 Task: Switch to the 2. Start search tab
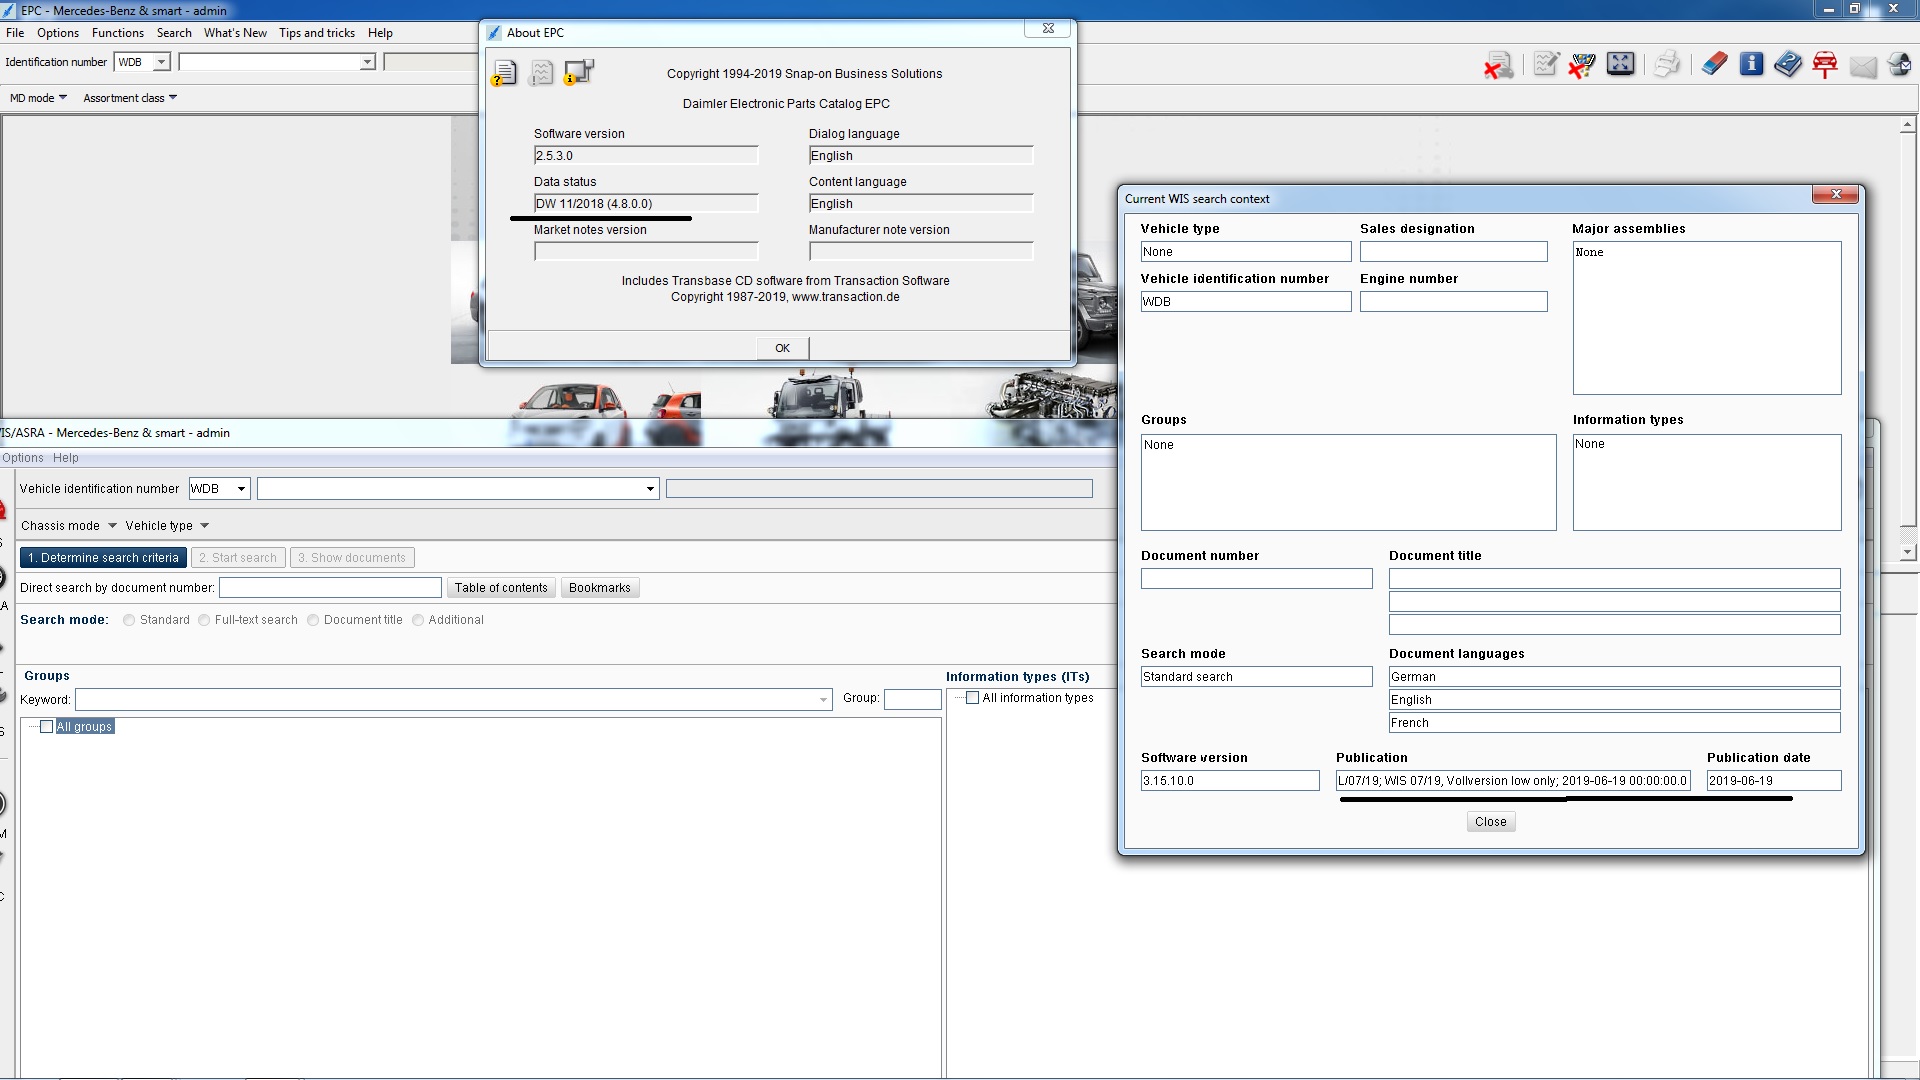point(237,558)
